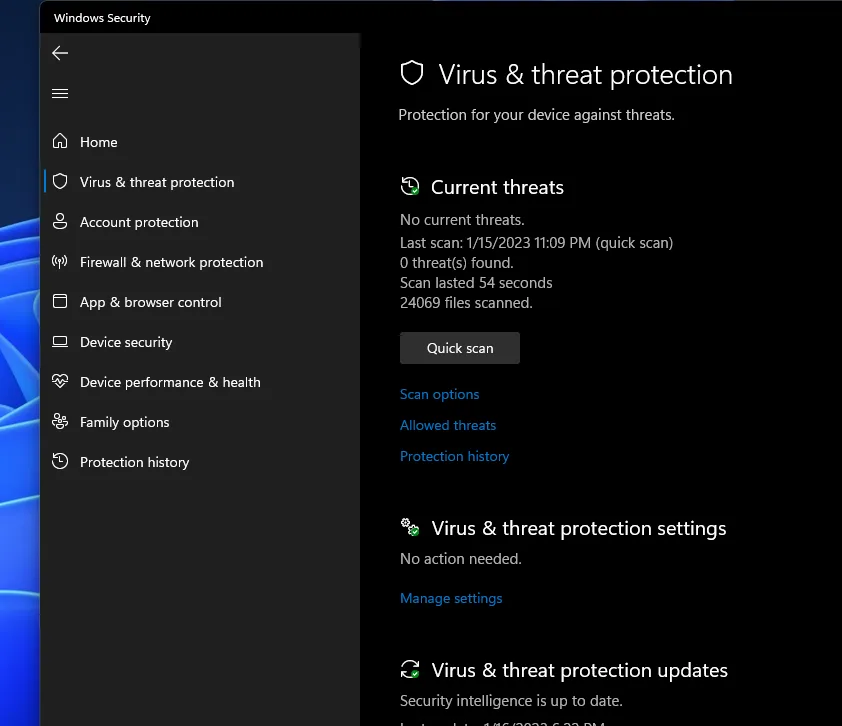Click the Account protection person icon

pos(60,222)
